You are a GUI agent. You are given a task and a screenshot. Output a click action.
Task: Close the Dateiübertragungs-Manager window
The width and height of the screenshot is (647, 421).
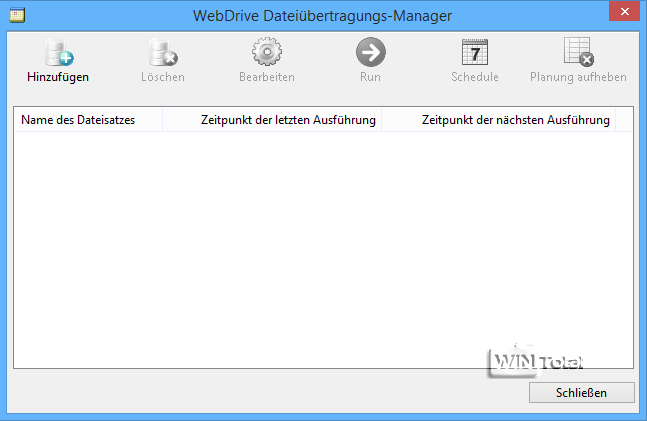point(624,11)
